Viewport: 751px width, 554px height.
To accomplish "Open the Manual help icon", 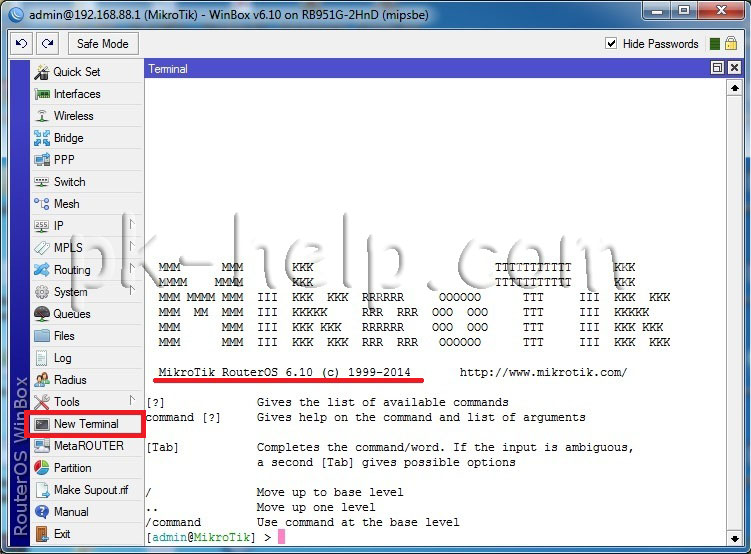I will pos(42,512).
